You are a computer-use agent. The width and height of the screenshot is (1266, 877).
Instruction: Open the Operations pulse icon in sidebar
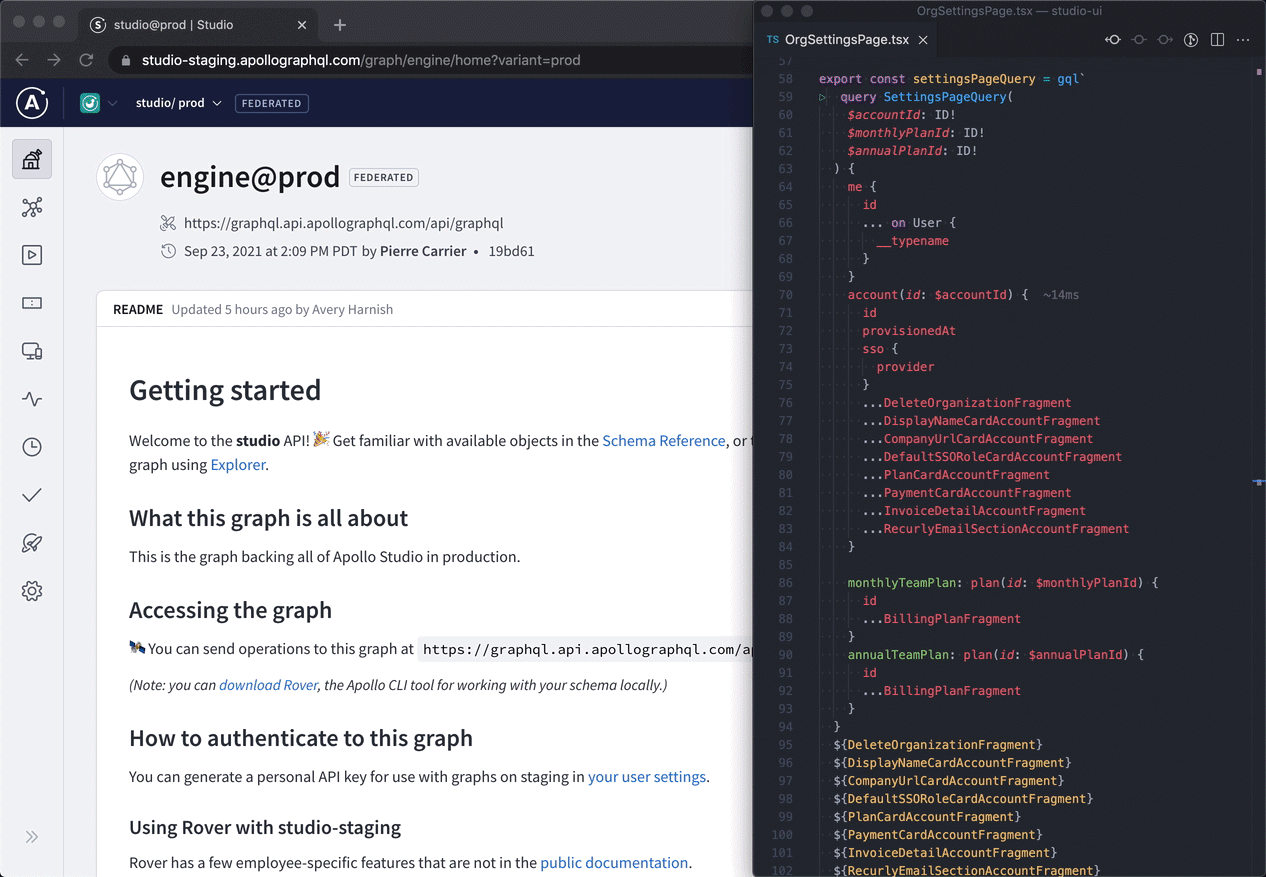click(x=32, y=399)
